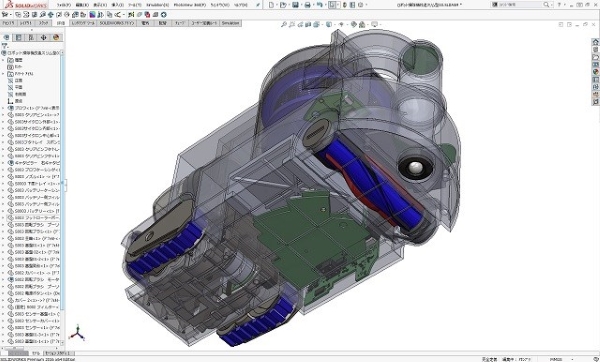The width and height of the screenshot is (600, 362).
Task: Click the command search input field
Action: click(518, 5)
